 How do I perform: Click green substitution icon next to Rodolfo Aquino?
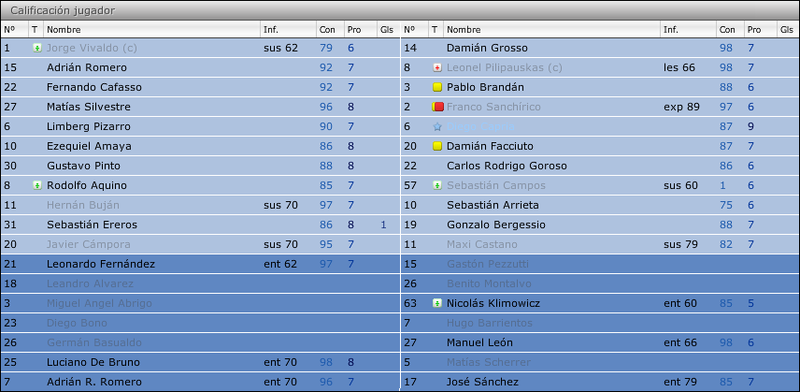tap(37, 185)
